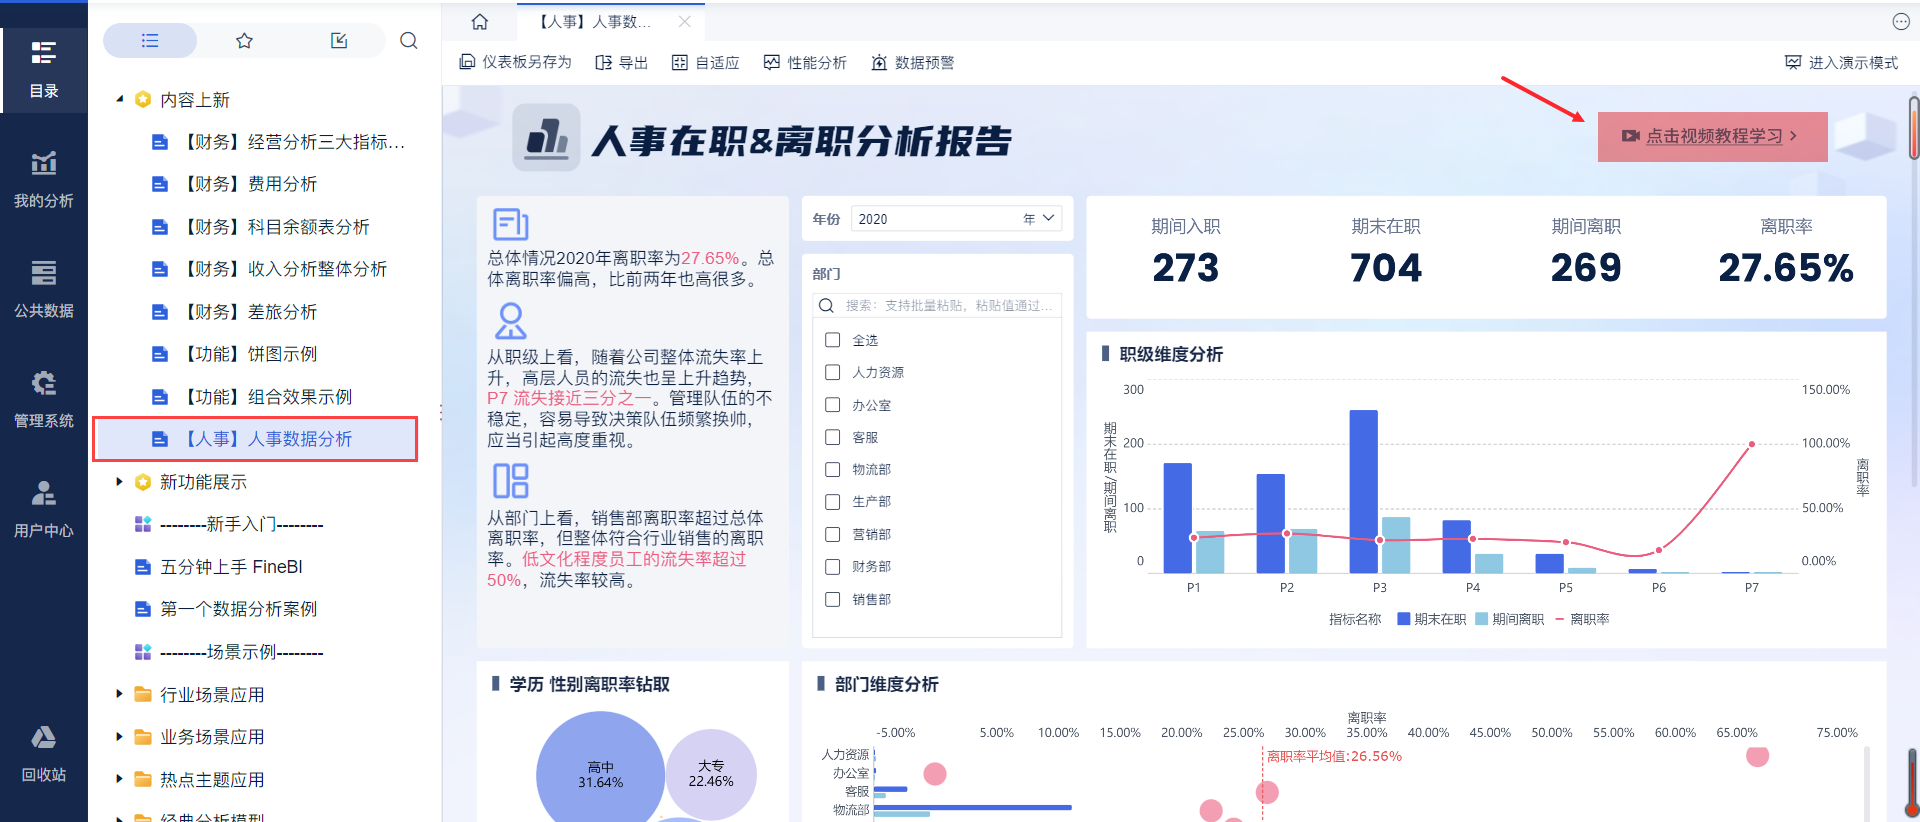Open the 年份 year dropdown
This screenshot has width=1920, height=822.
957,219
